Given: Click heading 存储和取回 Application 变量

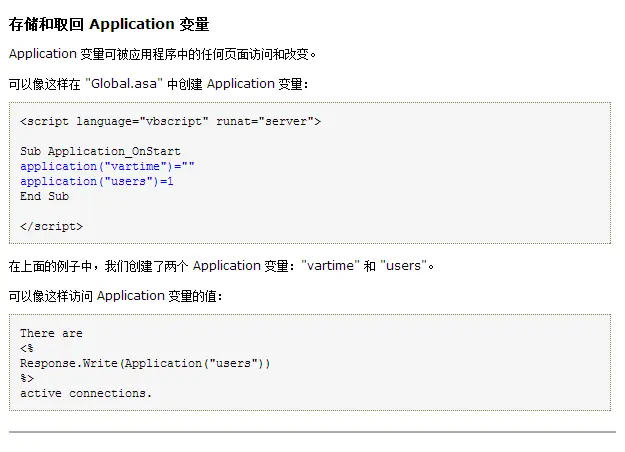Looking at the screenshot, I should click(109, 24).
